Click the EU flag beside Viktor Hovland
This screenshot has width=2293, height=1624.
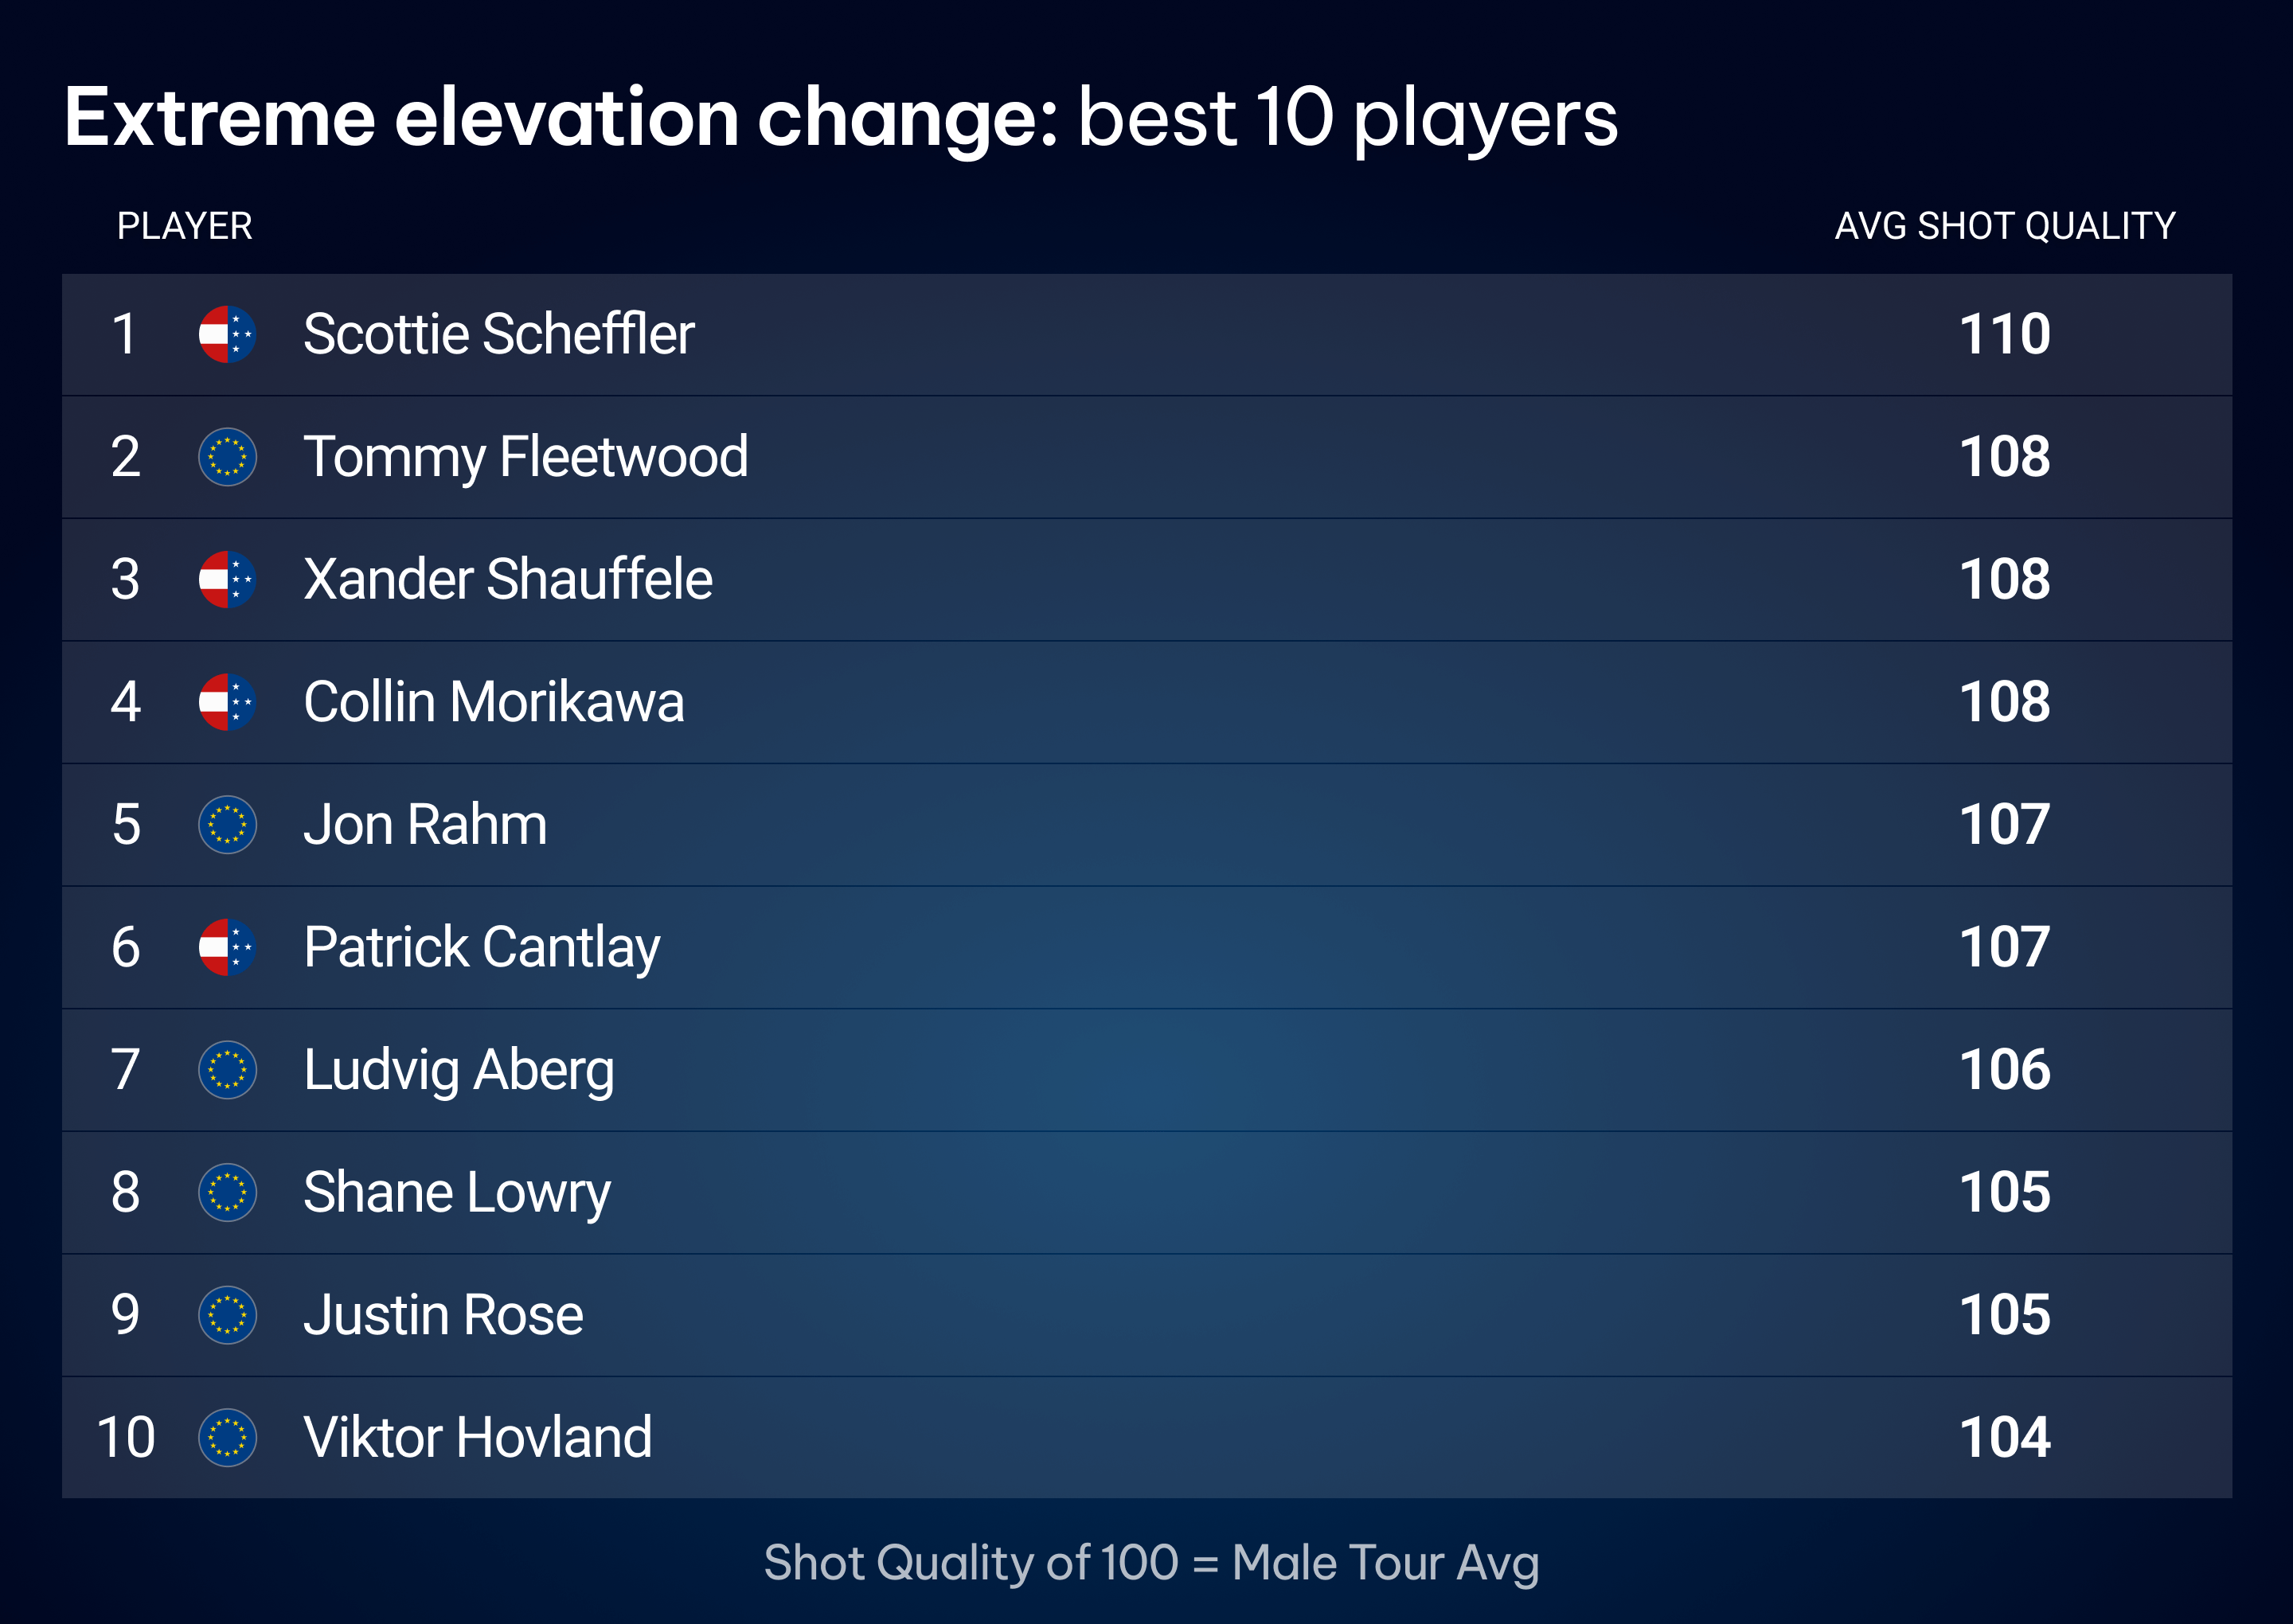tap(227, 1437)
